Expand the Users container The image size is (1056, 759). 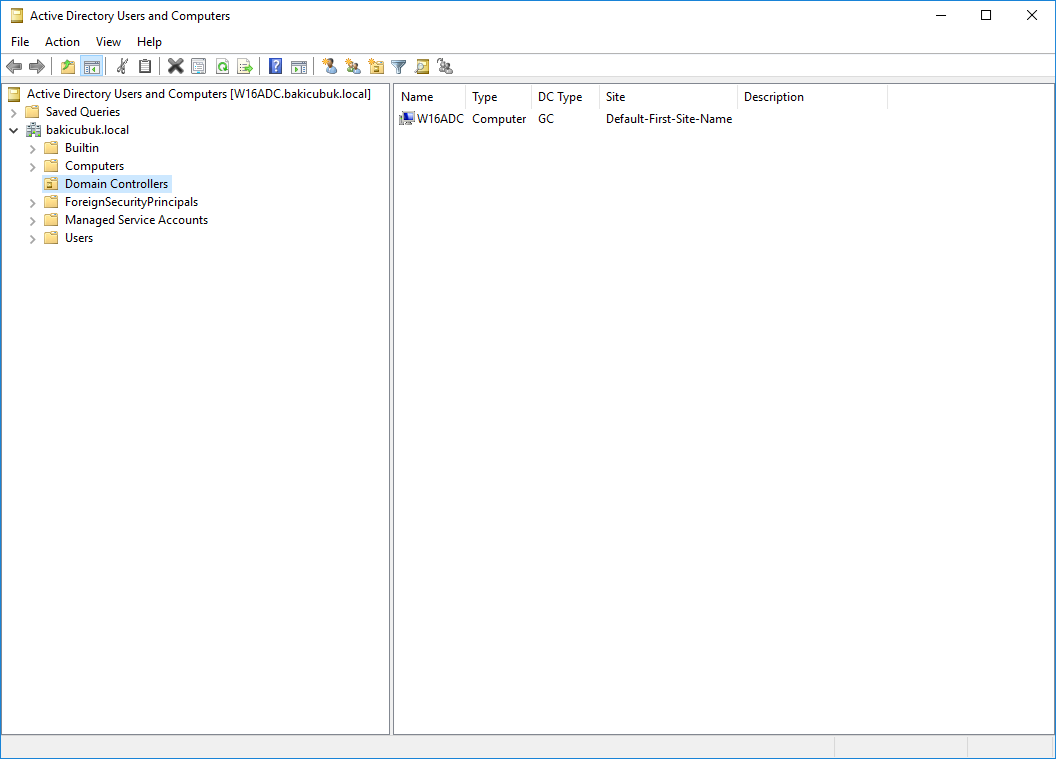coord(32,238)
